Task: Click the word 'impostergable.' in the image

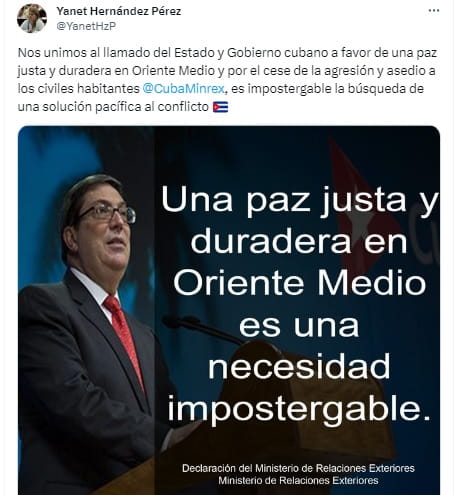Action: (x=299, y=409)
